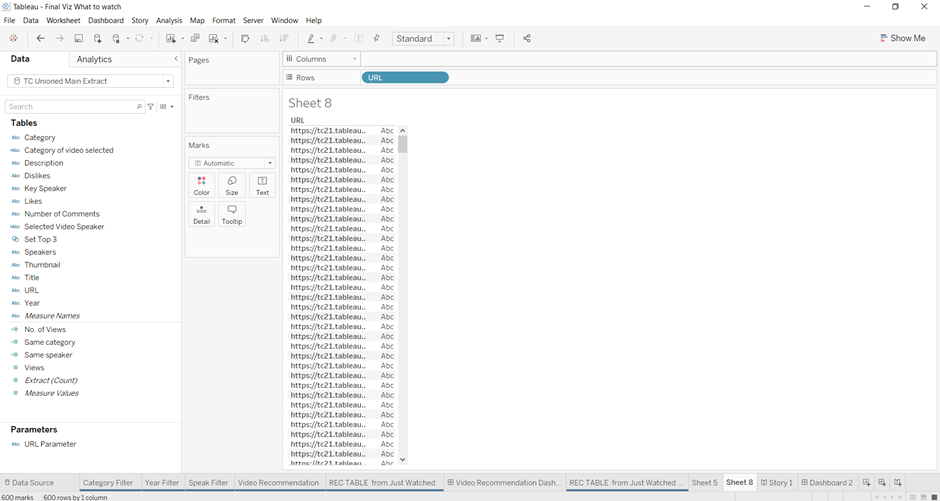Click the Size mark card
This screenshot has width=940, height=501.
click(x=232, y=185)
